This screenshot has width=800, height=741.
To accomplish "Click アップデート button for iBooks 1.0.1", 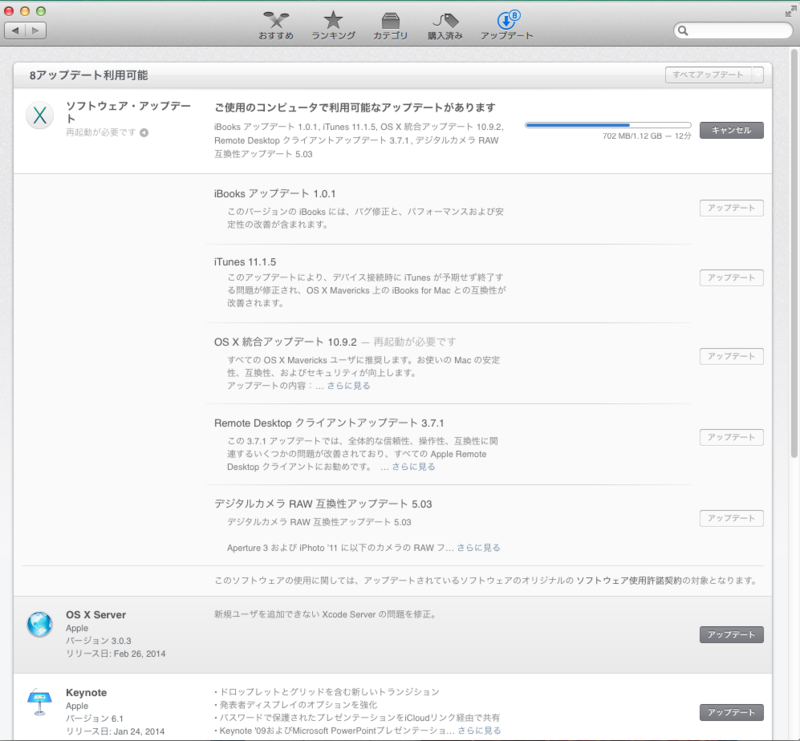I will point(732,208).
